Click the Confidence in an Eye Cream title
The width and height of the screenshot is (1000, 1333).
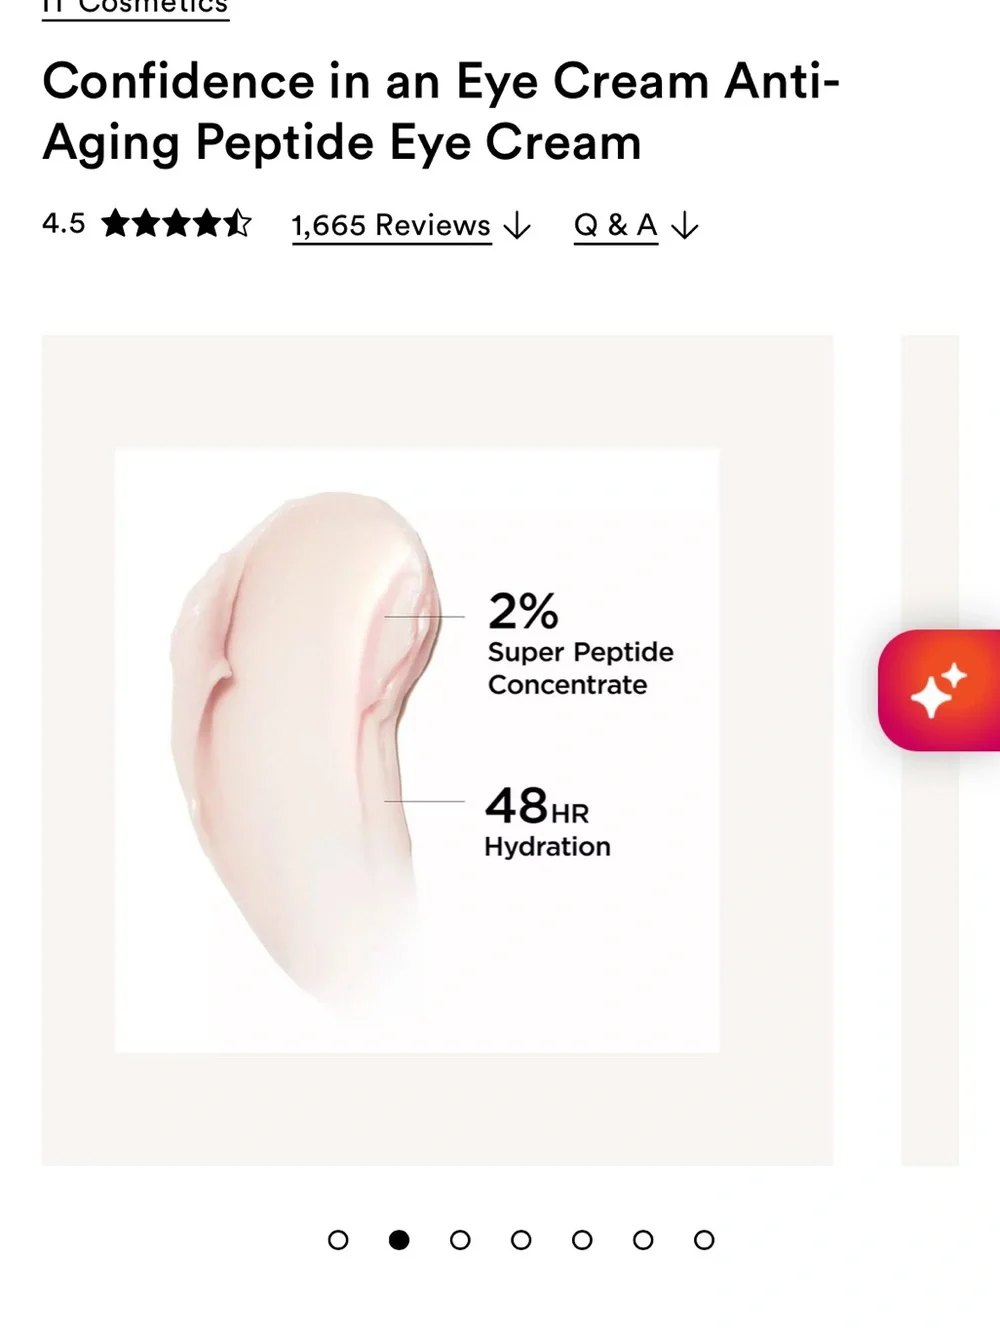(x=441, y=111)
